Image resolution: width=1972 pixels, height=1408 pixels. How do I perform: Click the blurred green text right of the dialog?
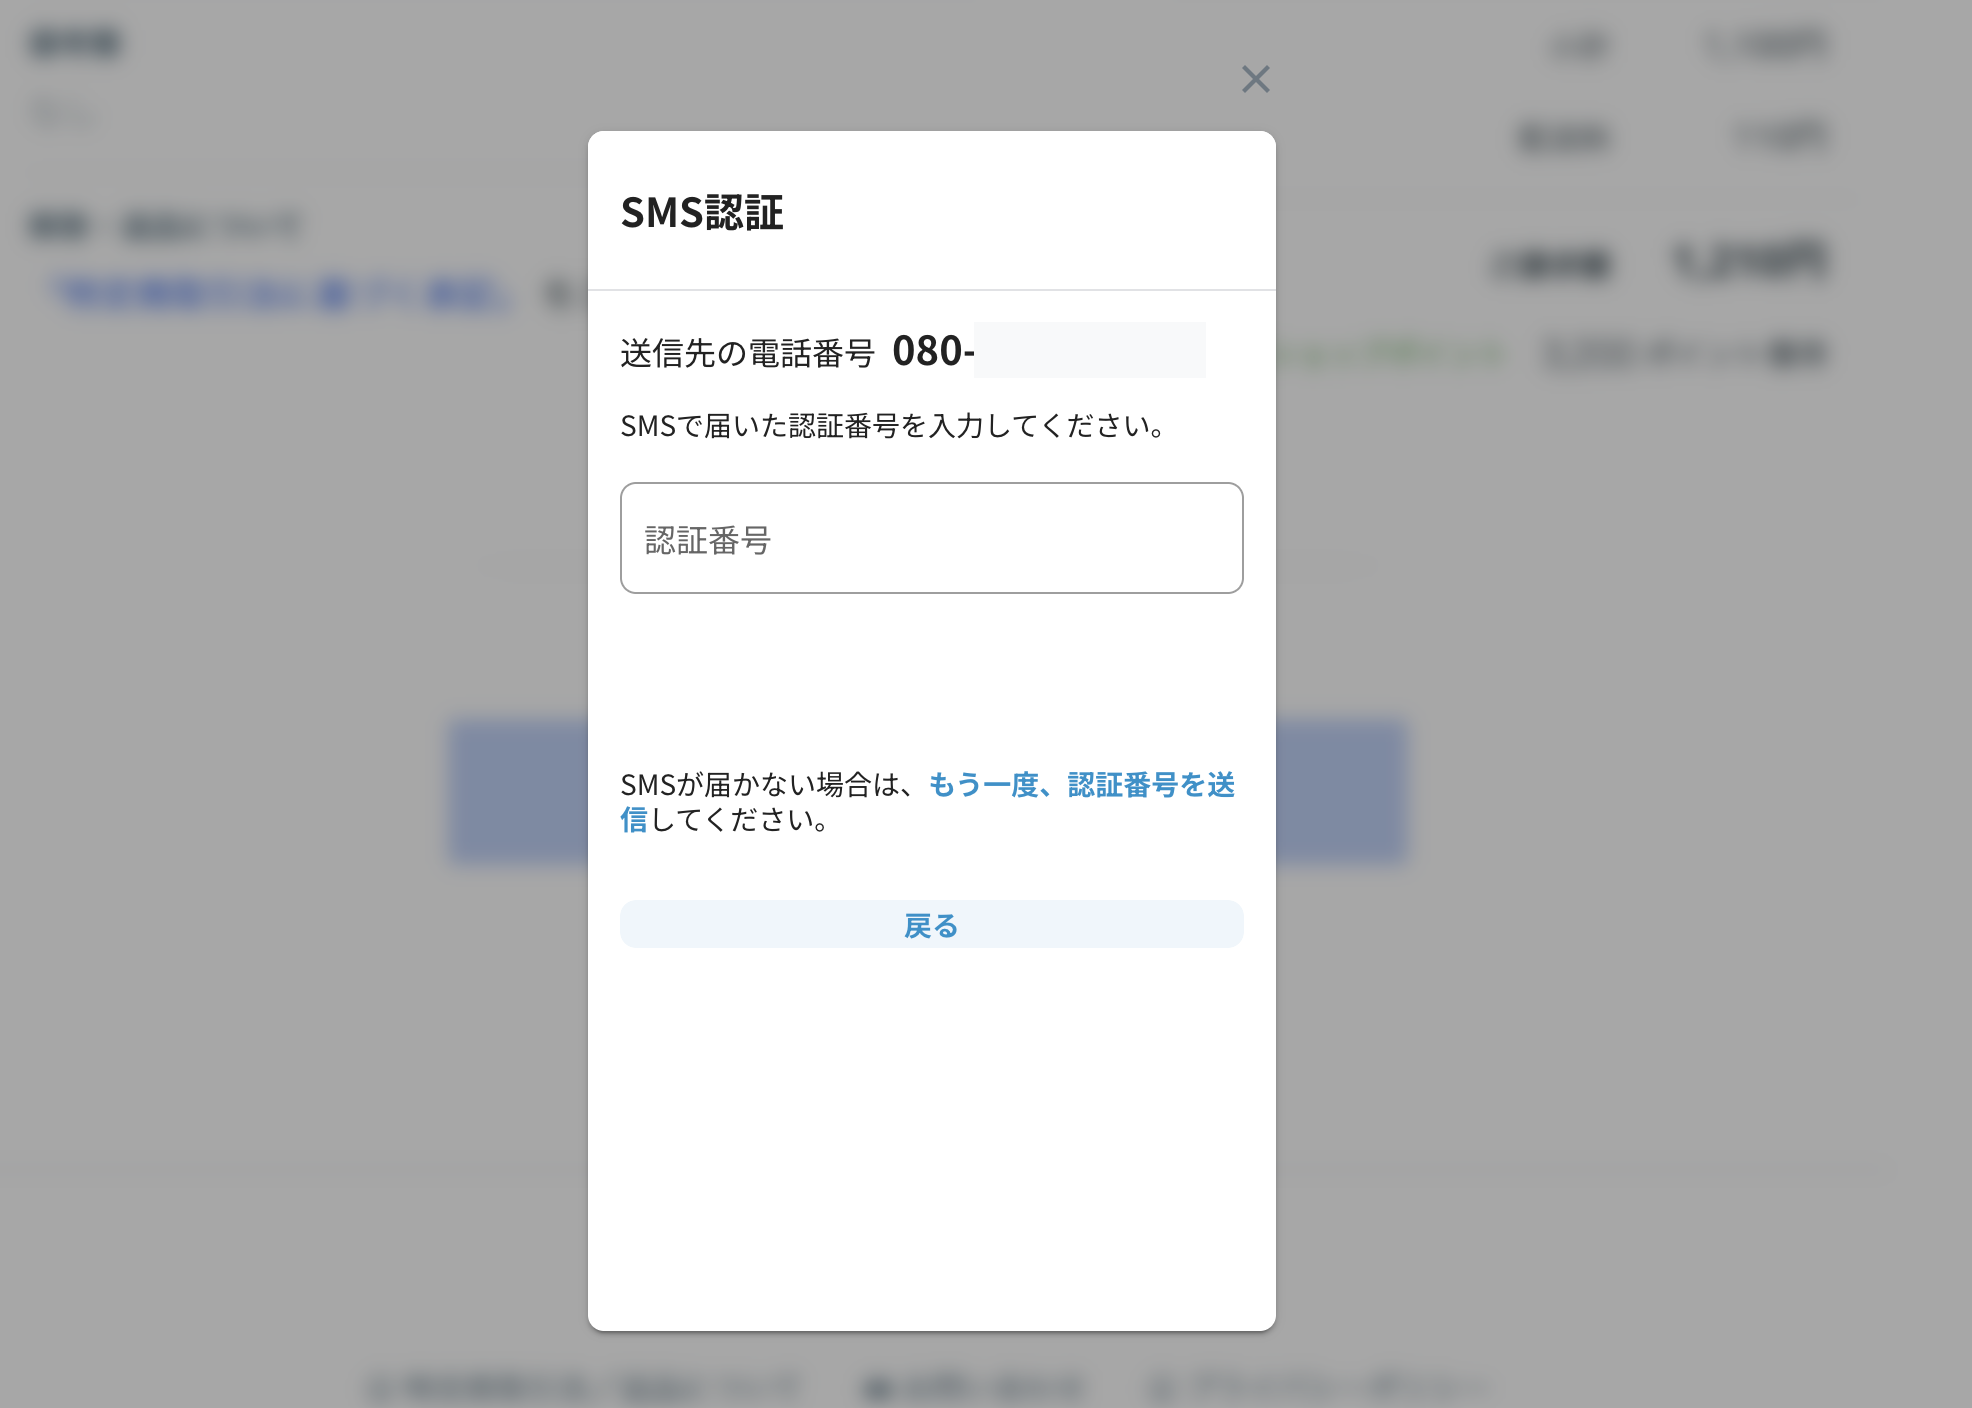tap(1391, 353)
